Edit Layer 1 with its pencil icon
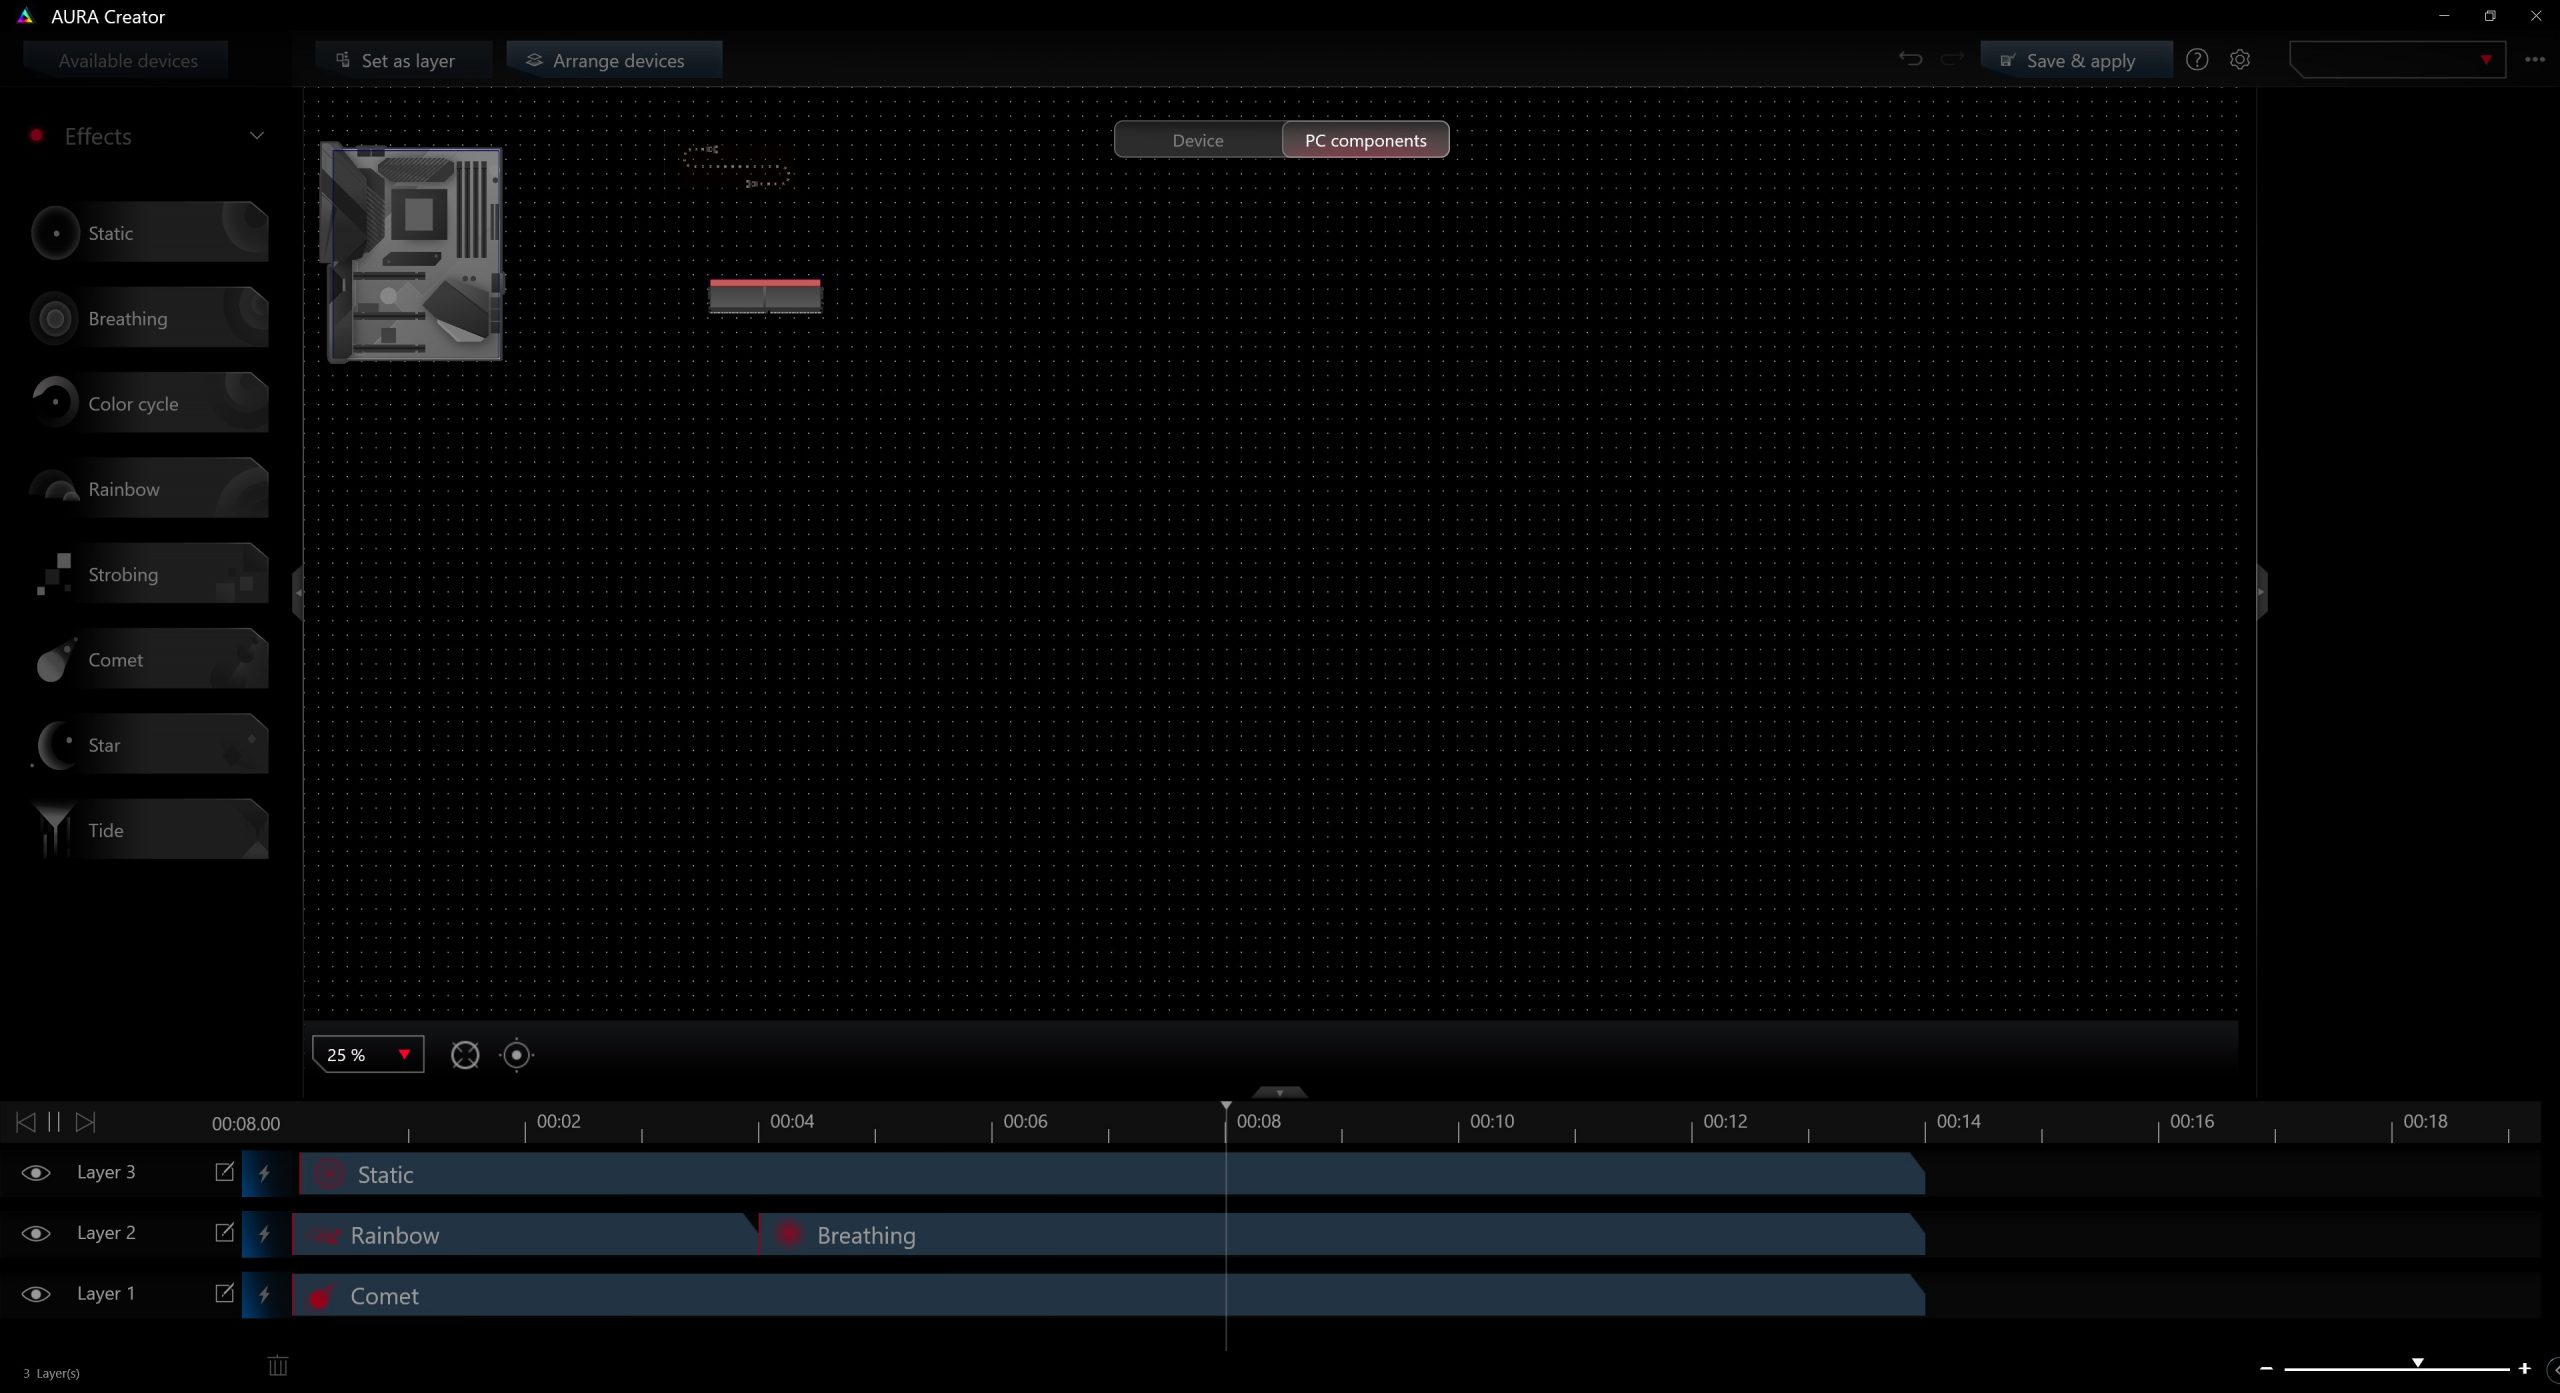Viewport: 2560px width, 1393px height. click(x=224, y=1293)
